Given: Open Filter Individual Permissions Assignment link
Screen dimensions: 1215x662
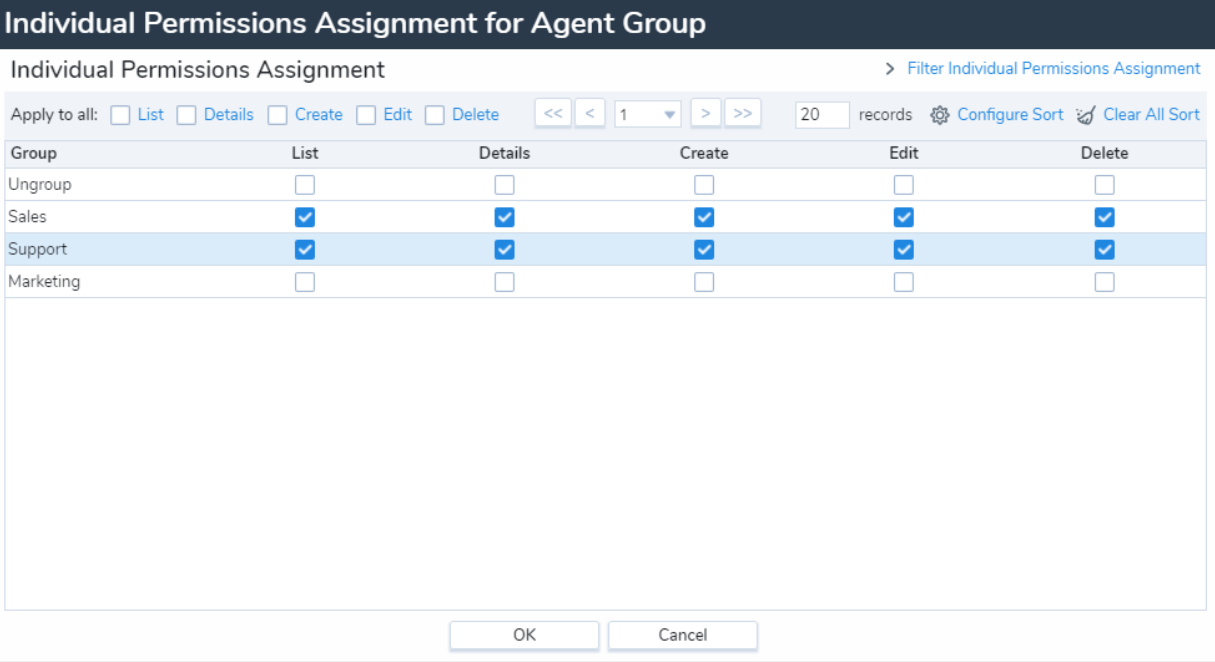Looking at the screenshot, I should click(x=1054, y=68).
